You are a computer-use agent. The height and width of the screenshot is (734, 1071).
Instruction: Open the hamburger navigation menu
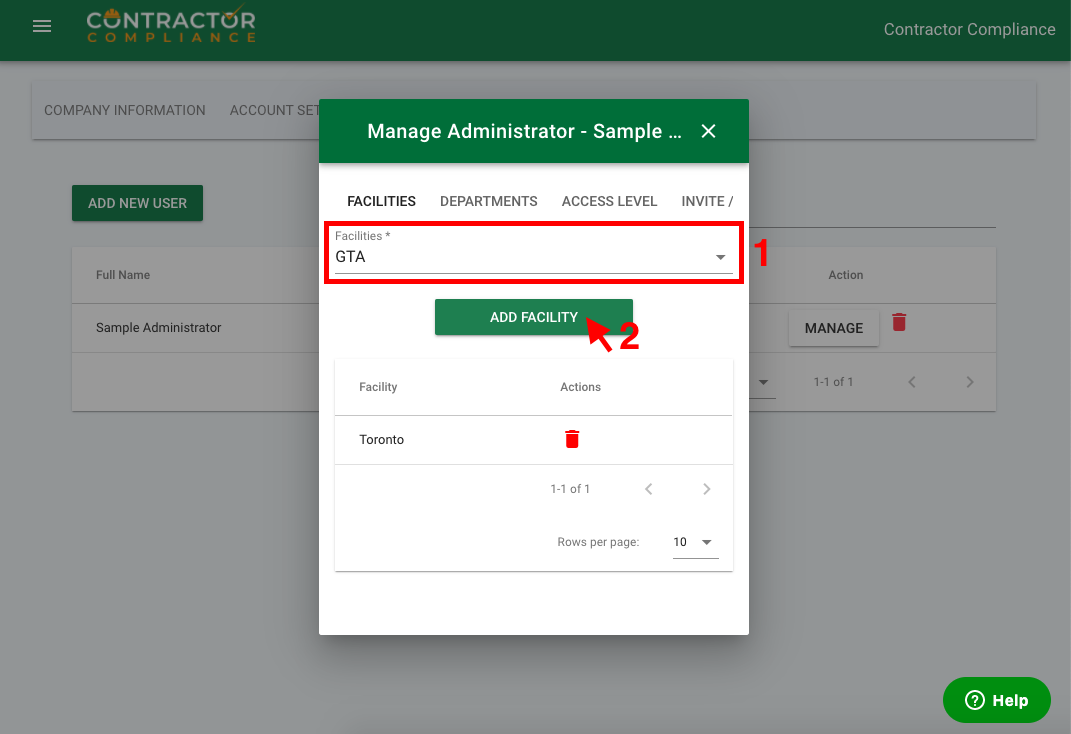pos(42,27)
